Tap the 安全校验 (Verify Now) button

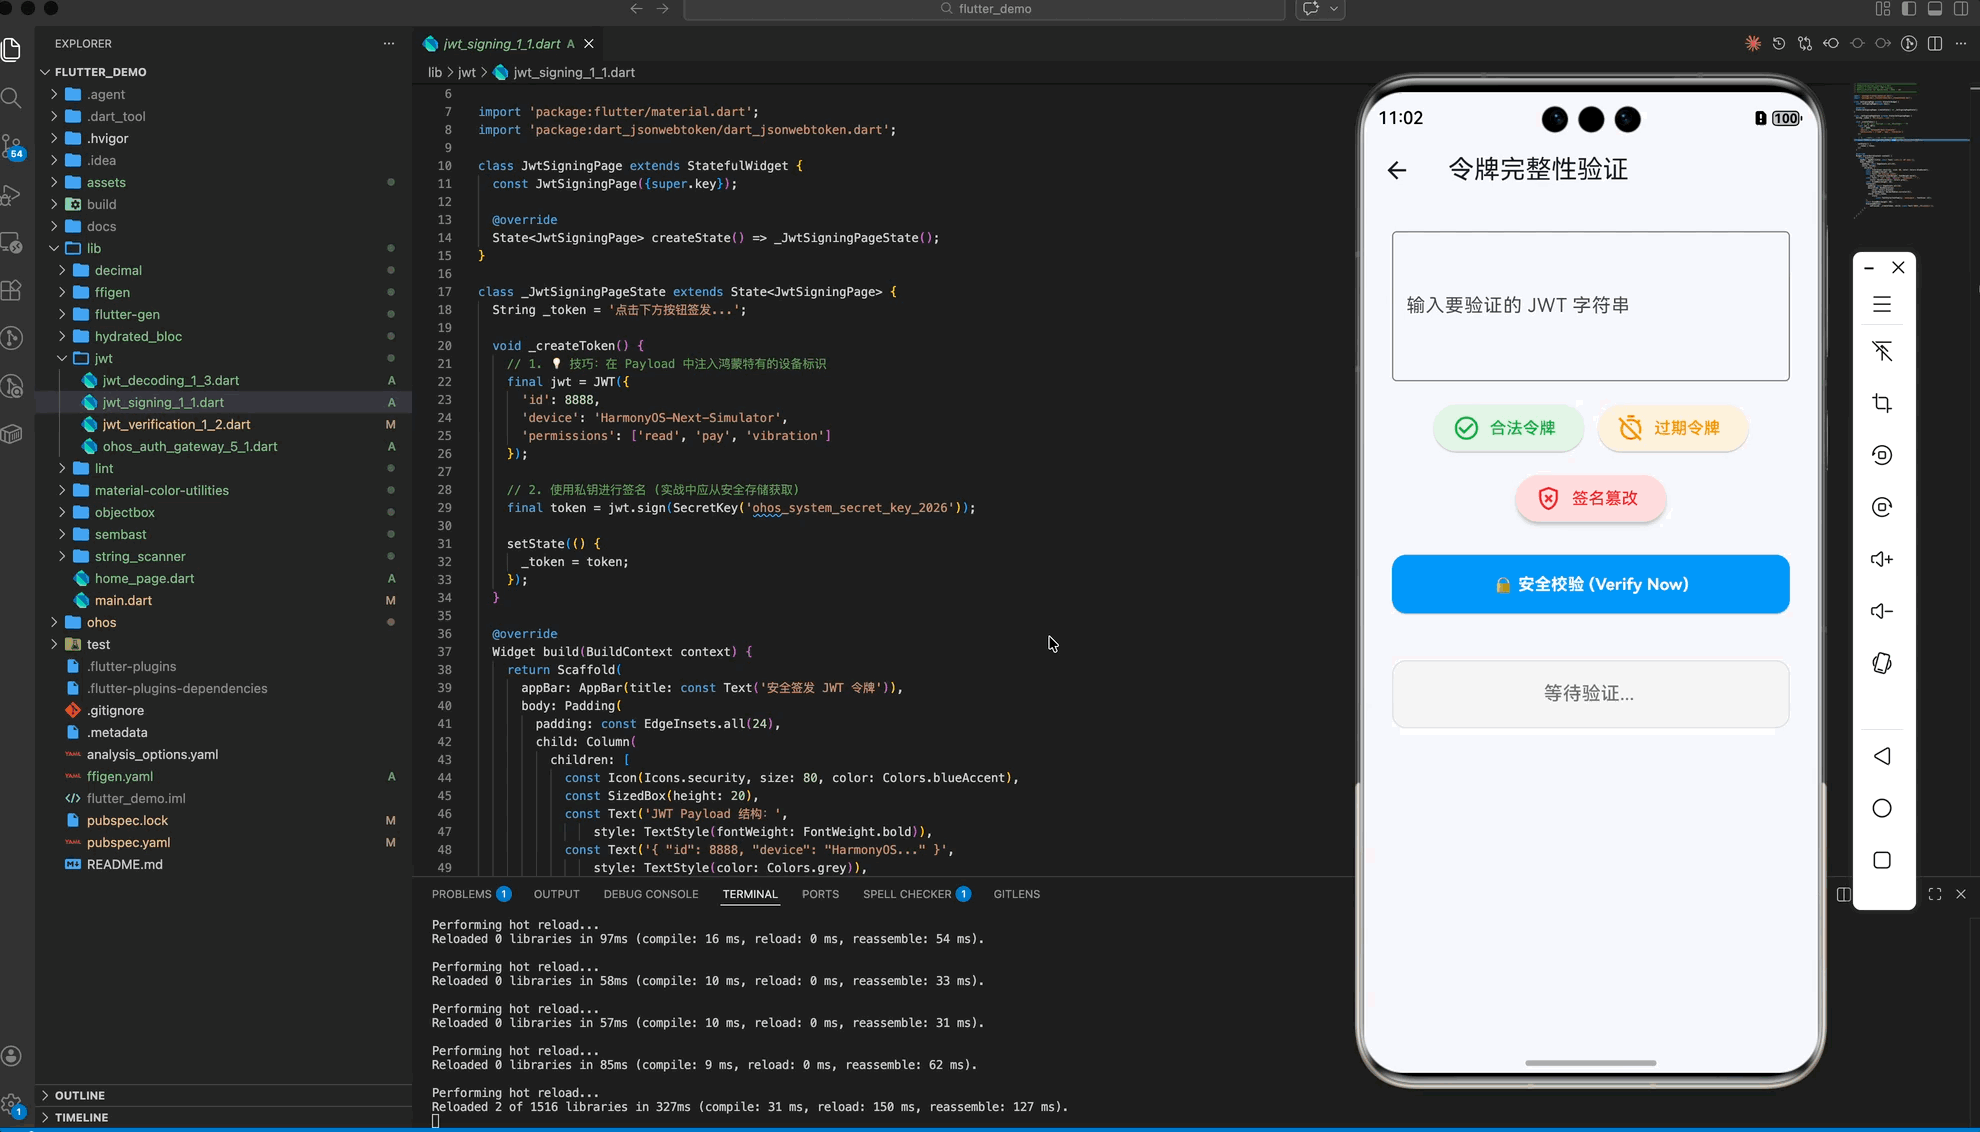click(x=1590, y=584)
